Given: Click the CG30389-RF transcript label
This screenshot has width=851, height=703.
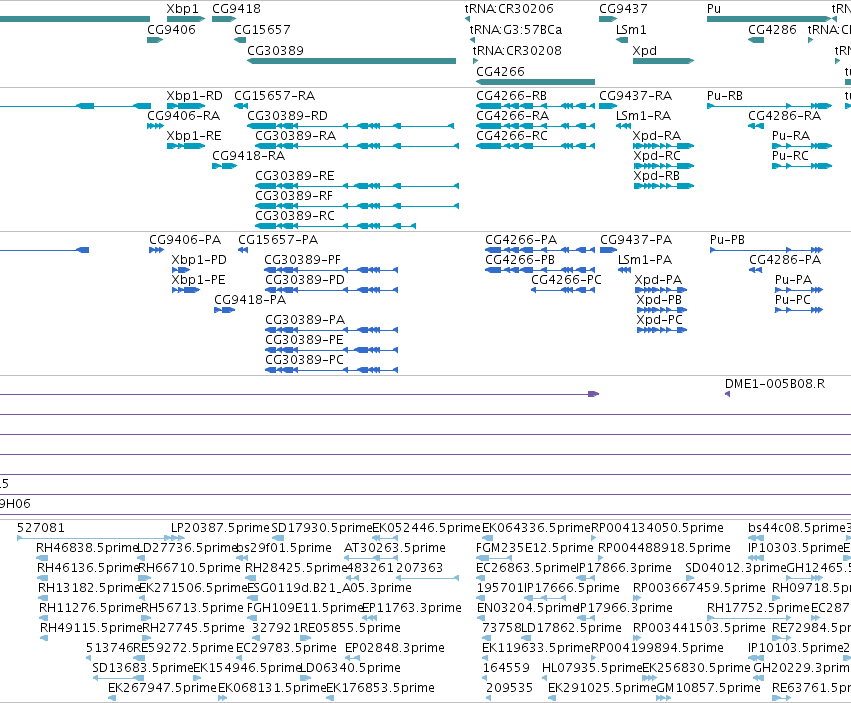Looking at the screenshot, I should pos(294,195).
